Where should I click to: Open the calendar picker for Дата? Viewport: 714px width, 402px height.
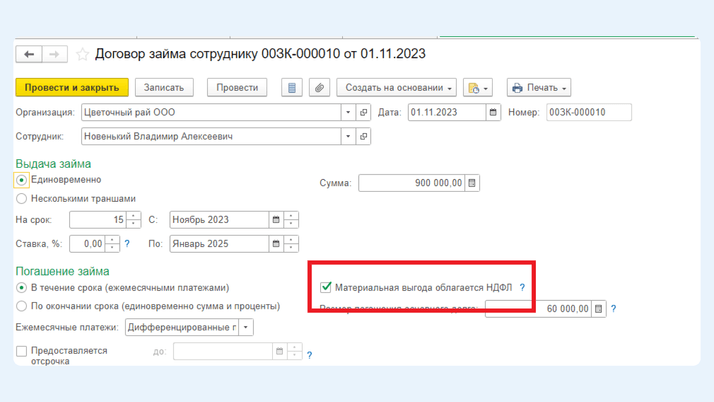coord(493,112)
